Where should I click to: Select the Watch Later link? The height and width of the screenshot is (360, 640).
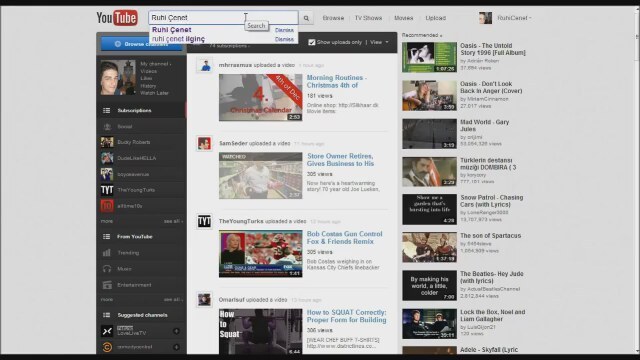pyautogui.click(x=154, y=93)
